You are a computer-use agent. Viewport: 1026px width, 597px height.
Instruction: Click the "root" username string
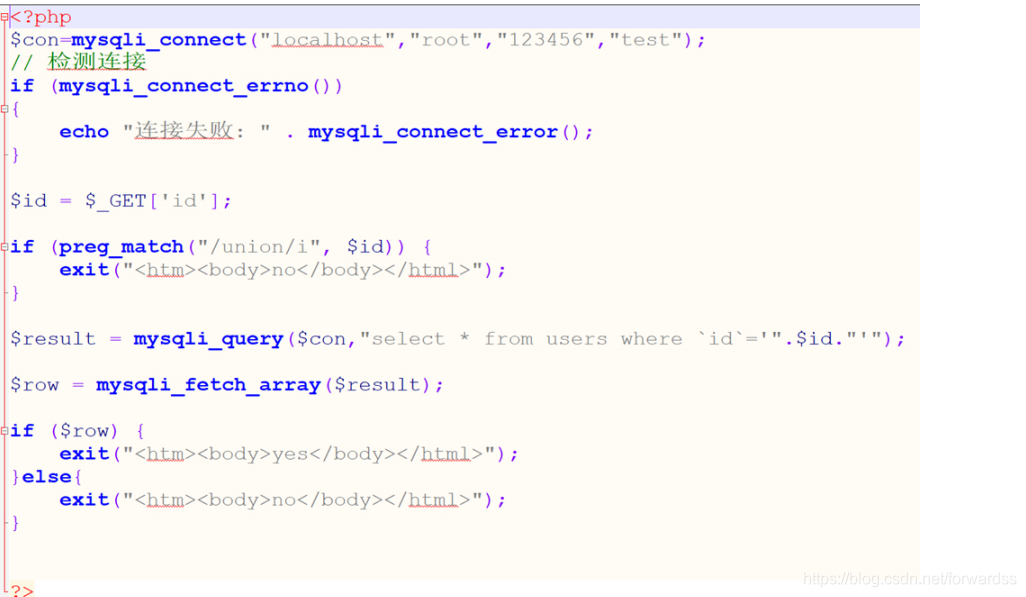(x=446, y=40)
